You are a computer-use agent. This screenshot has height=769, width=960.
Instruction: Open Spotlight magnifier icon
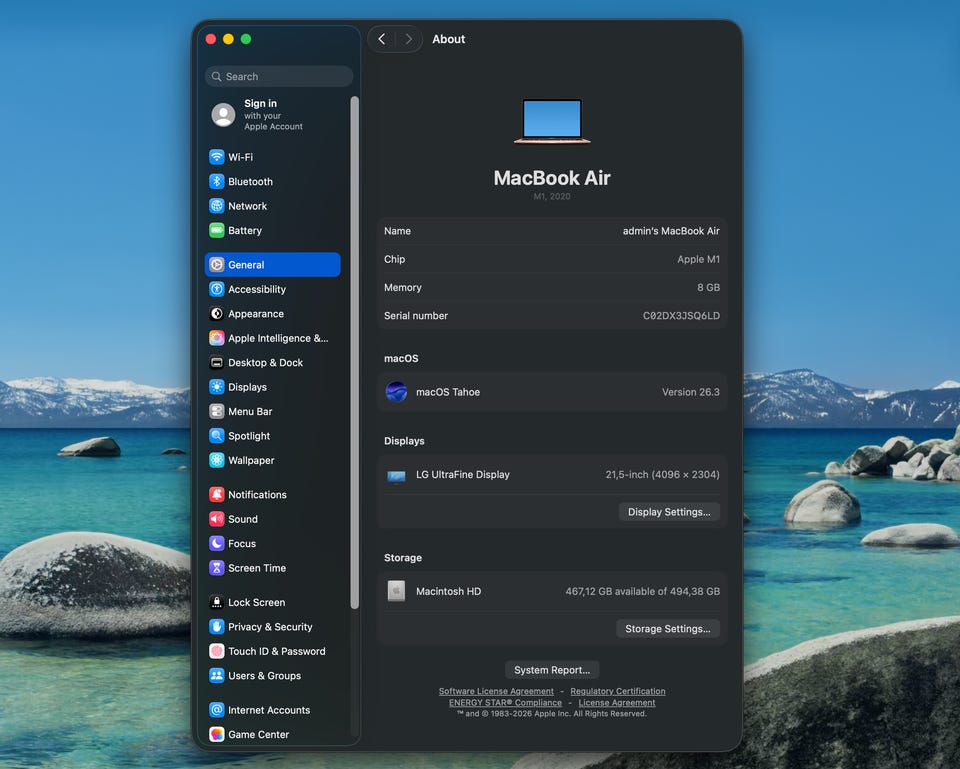coord(217,436)
